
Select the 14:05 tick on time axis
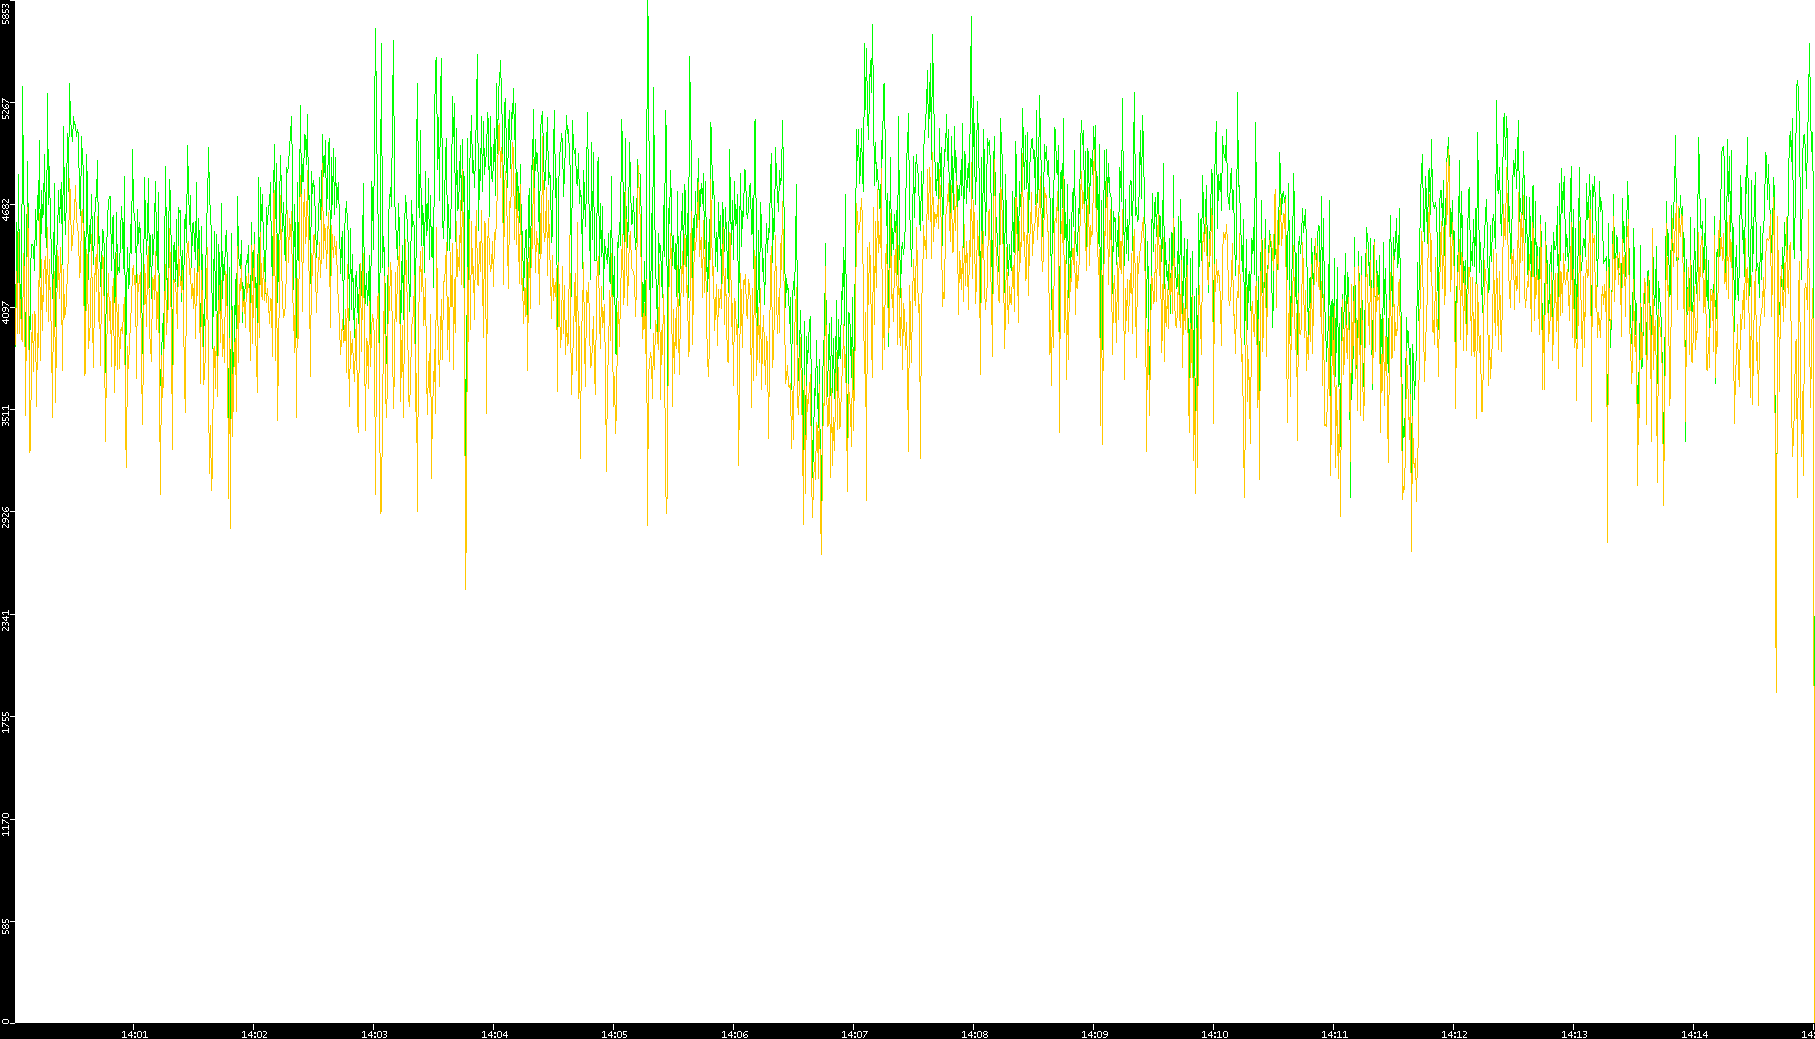pyautogui.click(x=614, y=1033)
